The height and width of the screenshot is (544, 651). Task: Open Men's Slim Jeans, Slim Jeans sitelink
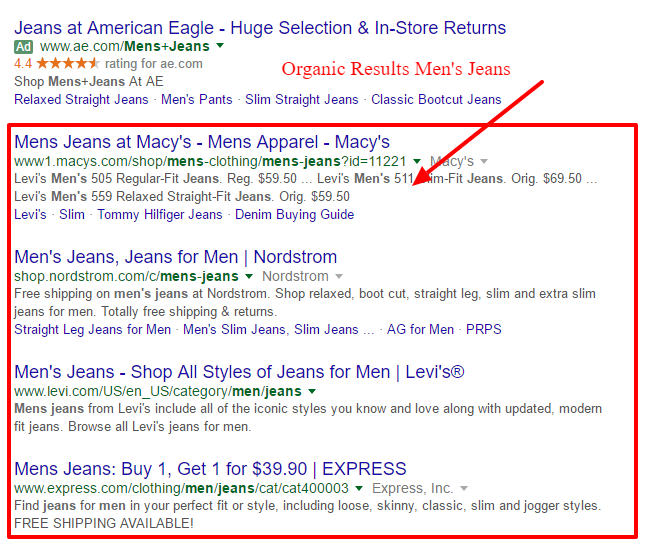click(x=279, y=330)
